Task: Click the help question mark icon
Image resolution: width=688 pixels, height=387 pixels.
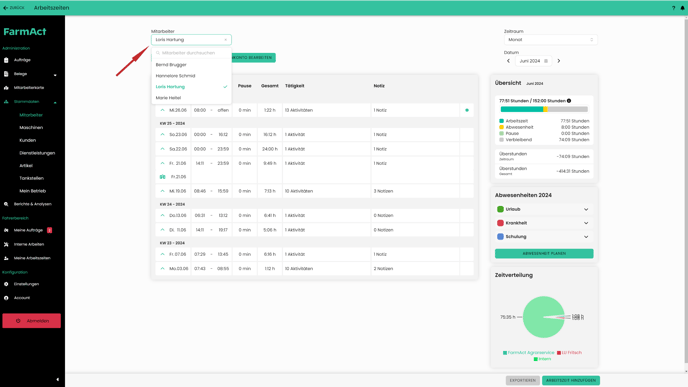Action: click(x=674, y=8)
